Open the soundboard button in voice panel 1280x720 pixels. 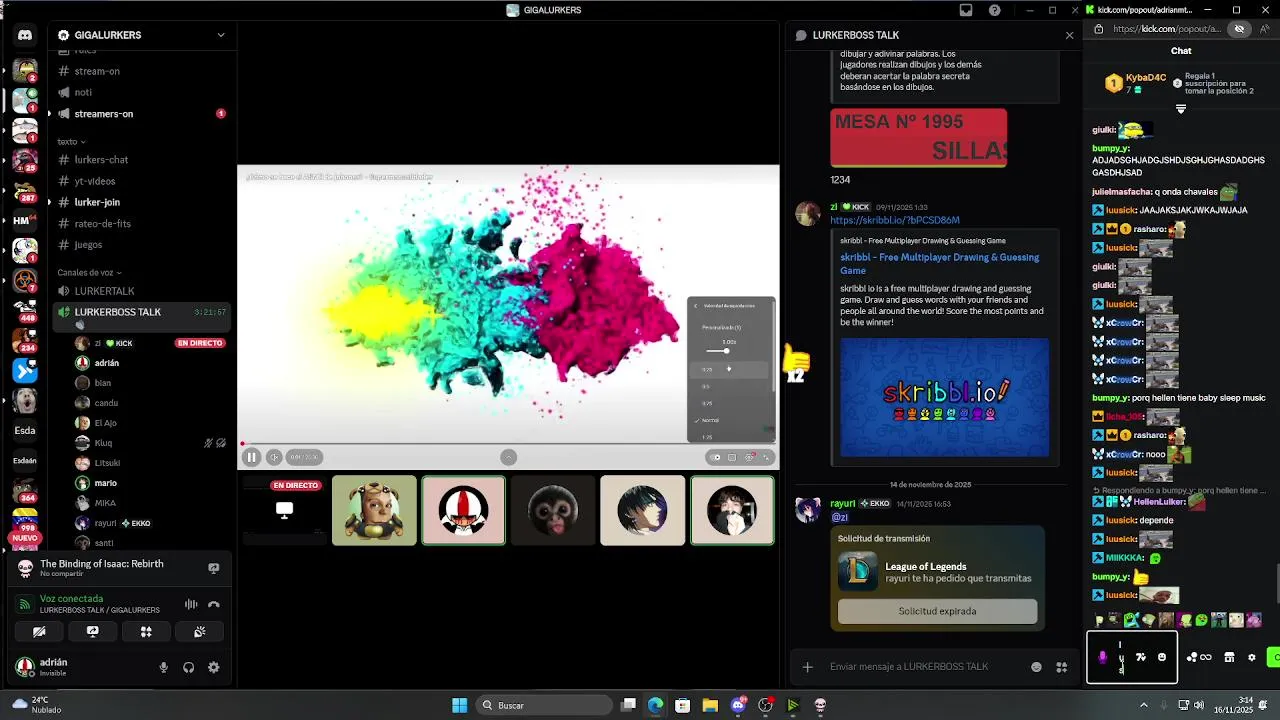[199, 632]
